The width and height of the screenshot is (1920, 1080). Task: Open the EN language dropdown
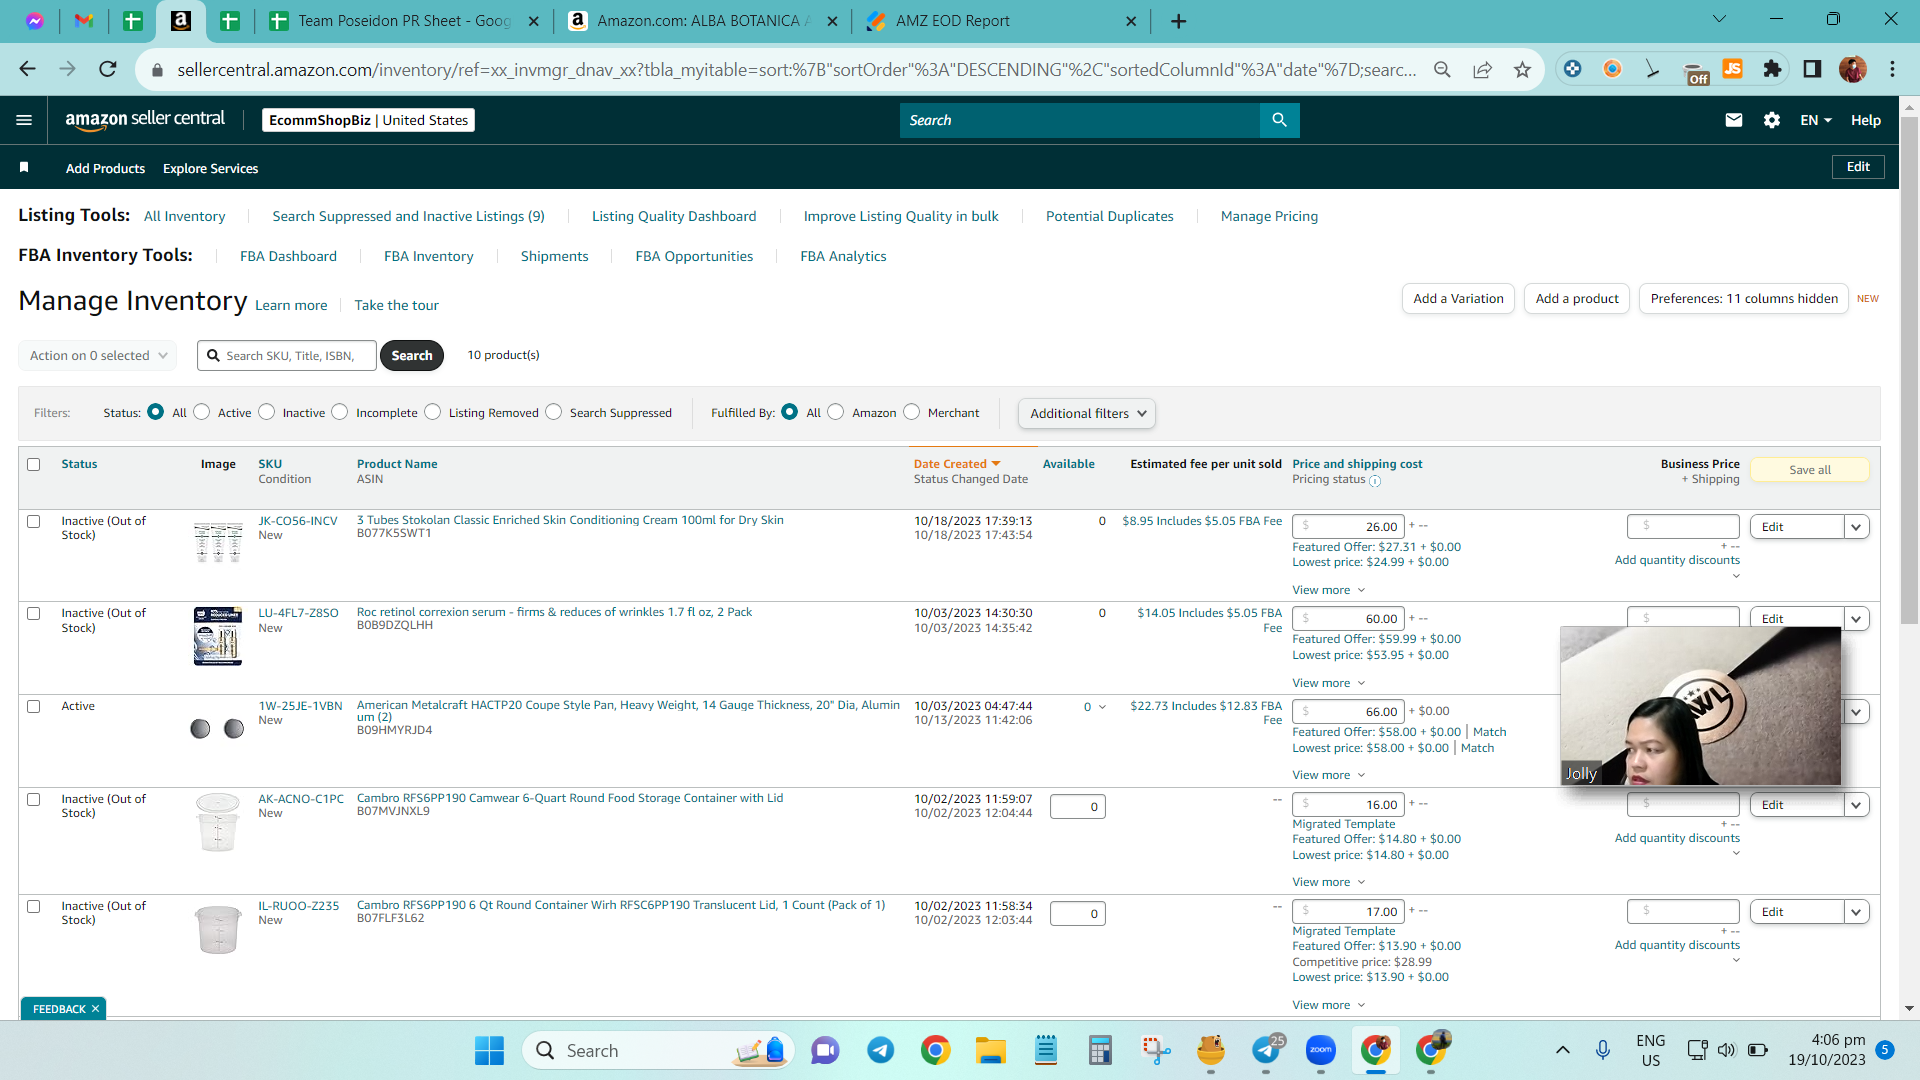tap(1816, 120)
